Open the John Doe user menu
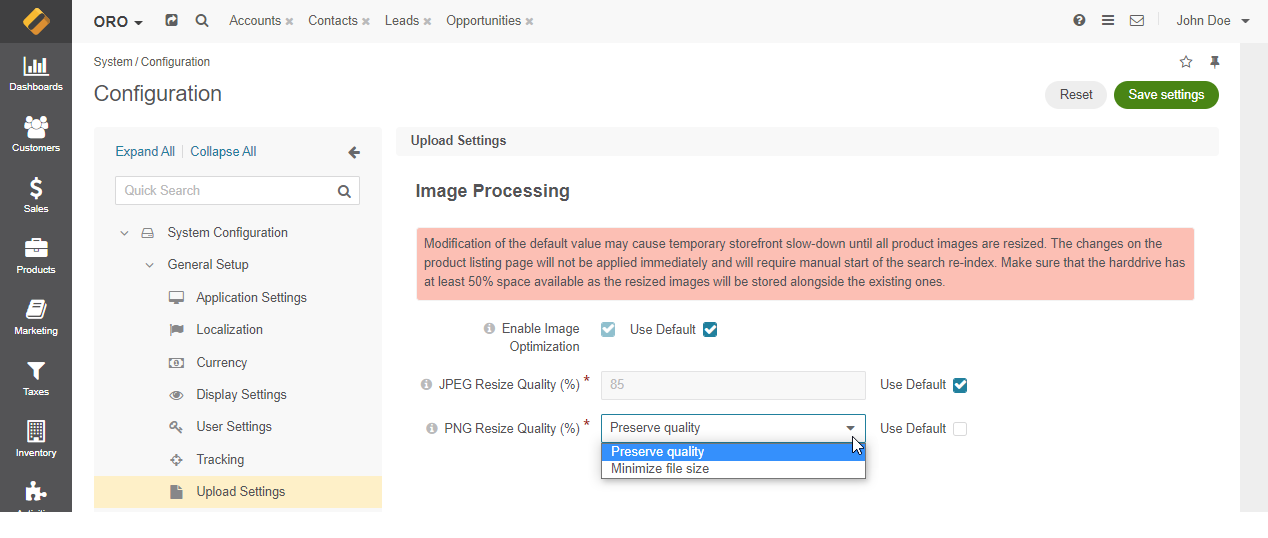1268x538 pixels. tap(1213, 20)
